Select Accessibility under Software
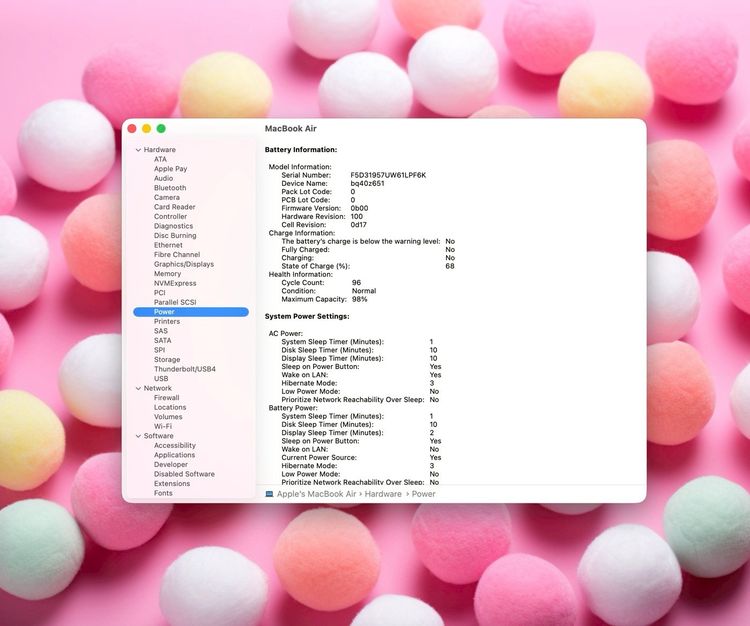Screen dimensions: 750x626 pos(175,446)
